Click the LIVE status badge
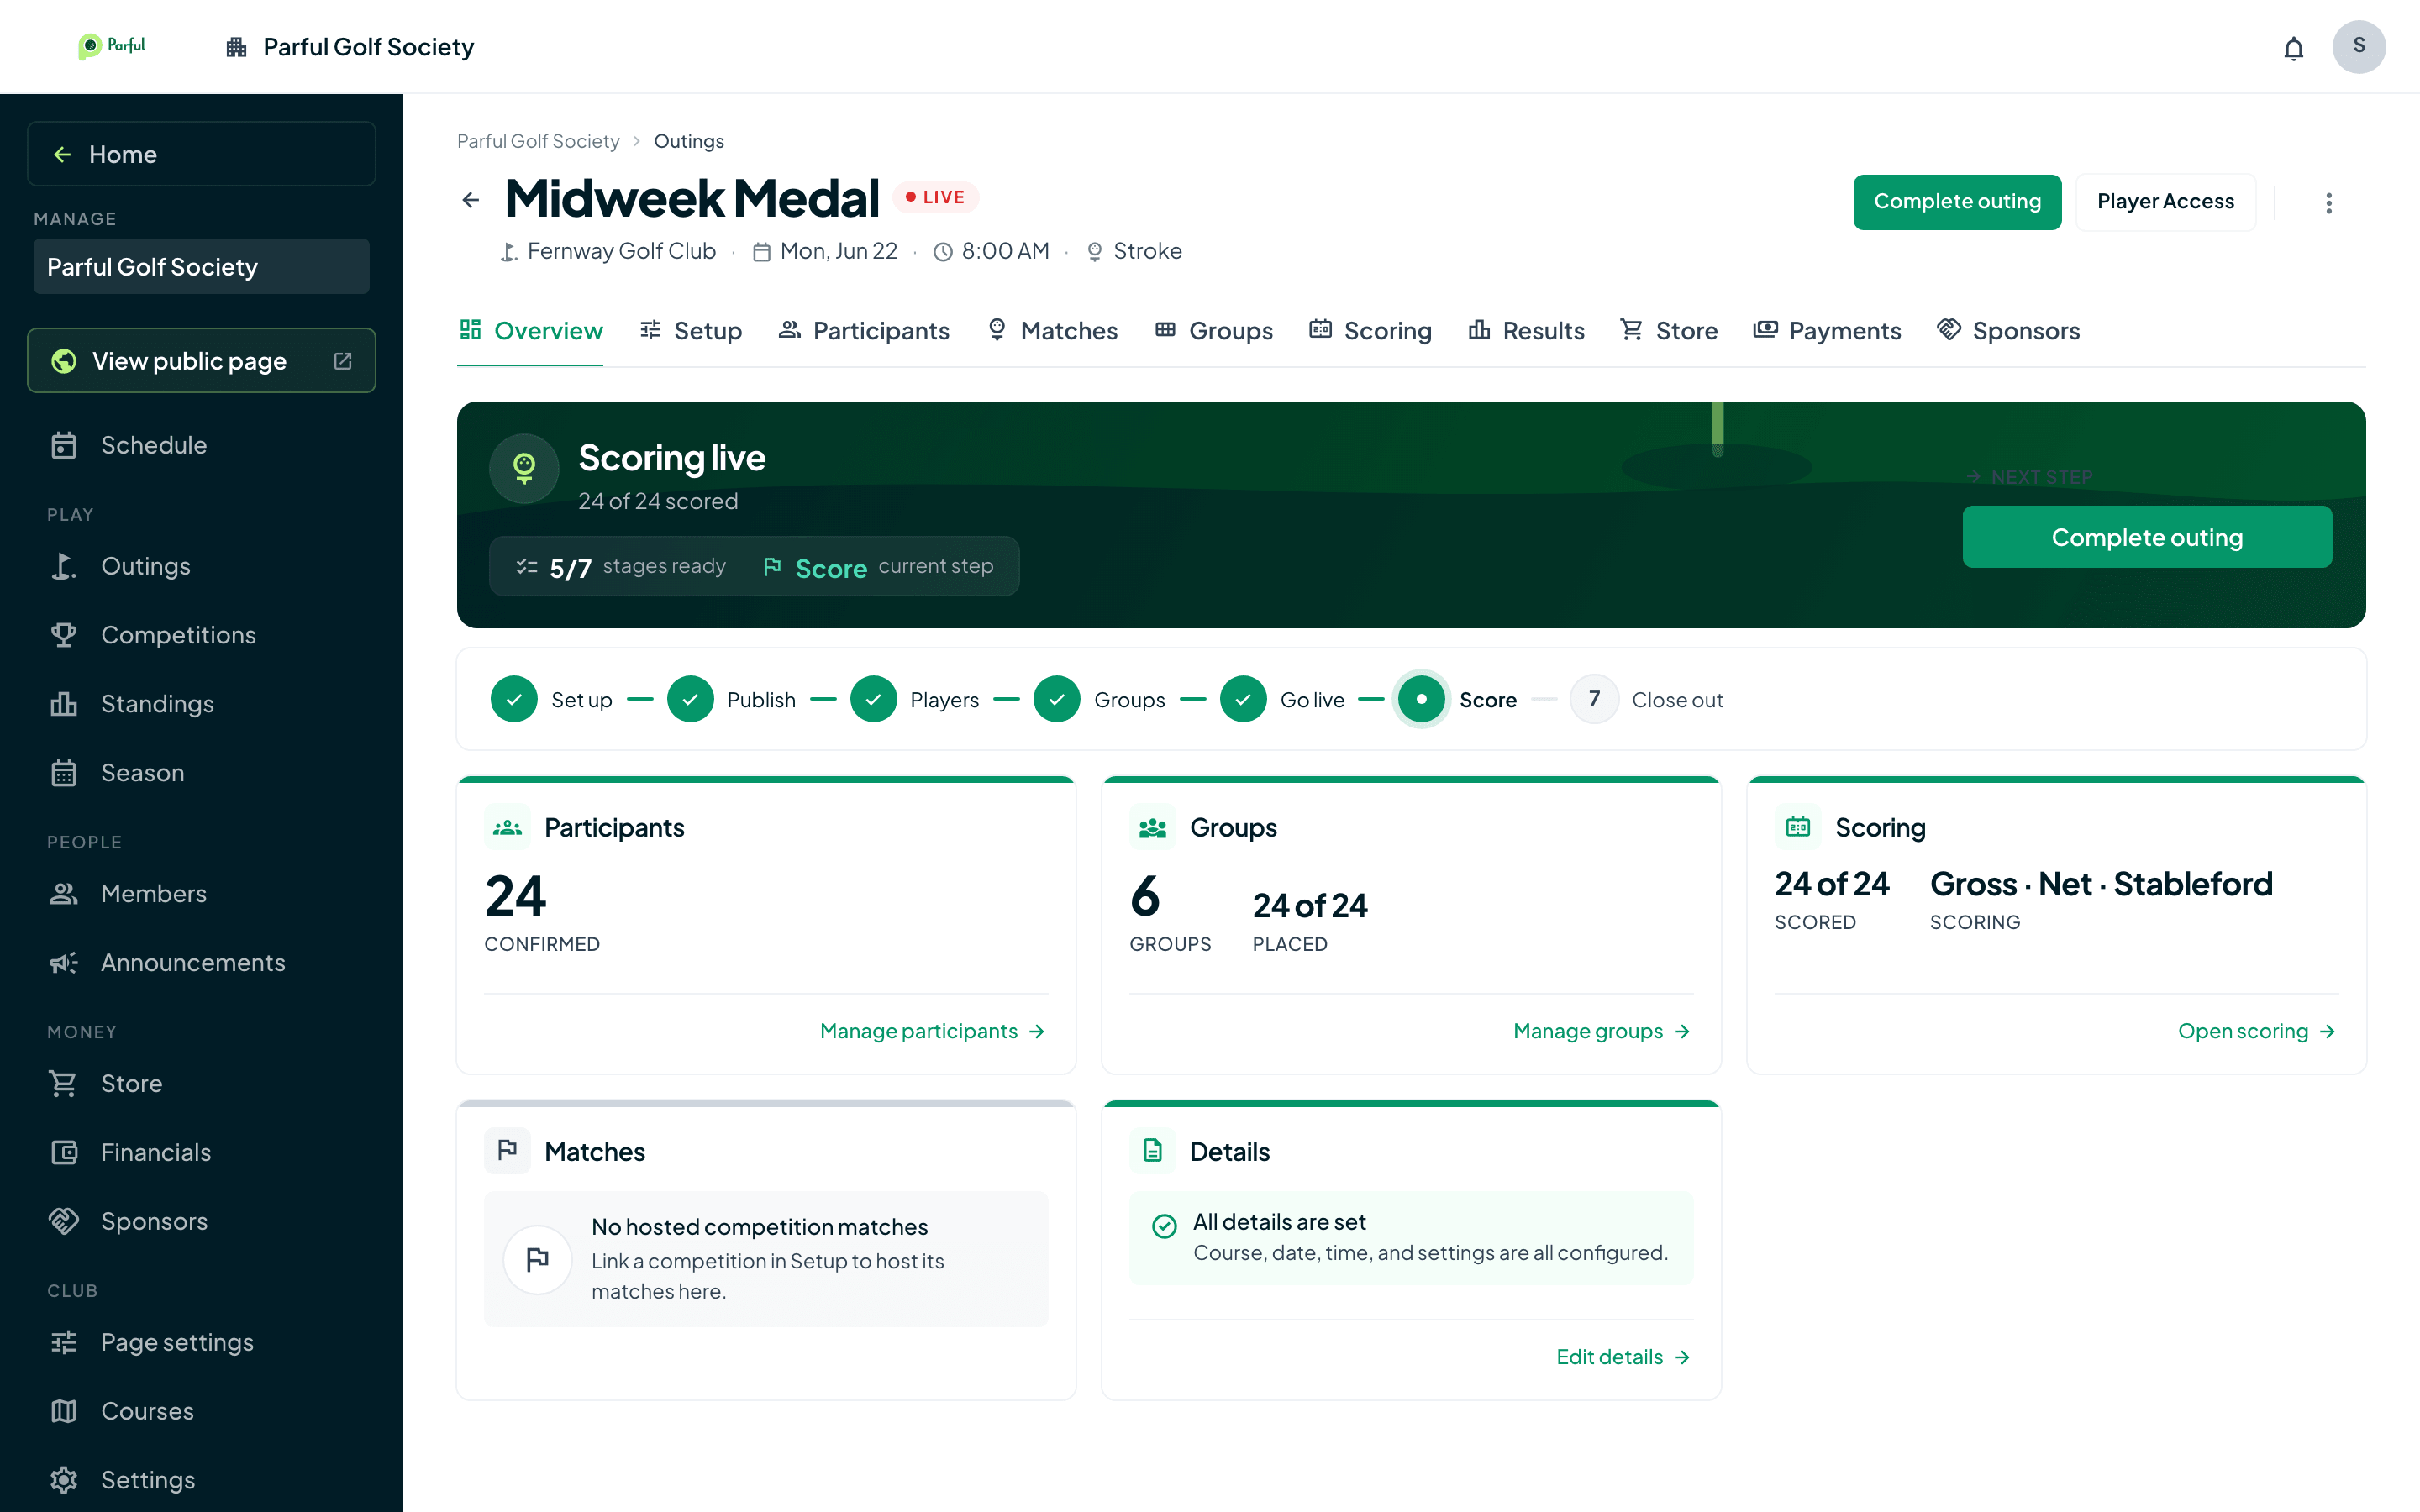2420x1512 pixels. (936, 197)
